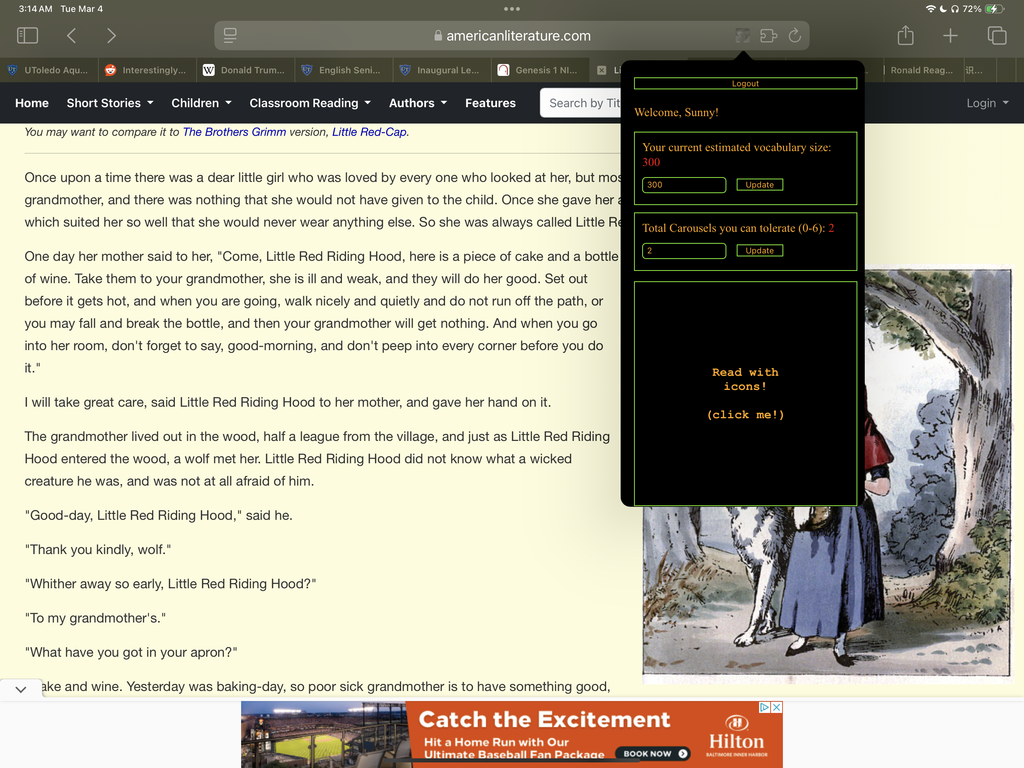Close the current tab with X icon
The image size is (1024, 768).
click(601, 70)
